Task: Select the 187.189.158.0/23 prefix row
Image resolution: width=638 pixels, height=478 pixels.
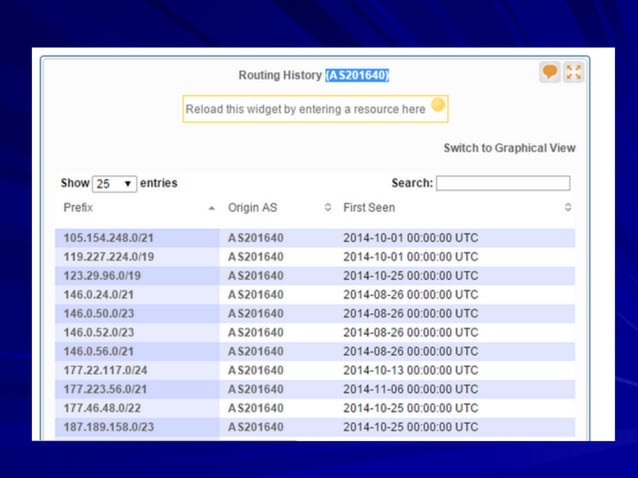Action: coord(109,427)
